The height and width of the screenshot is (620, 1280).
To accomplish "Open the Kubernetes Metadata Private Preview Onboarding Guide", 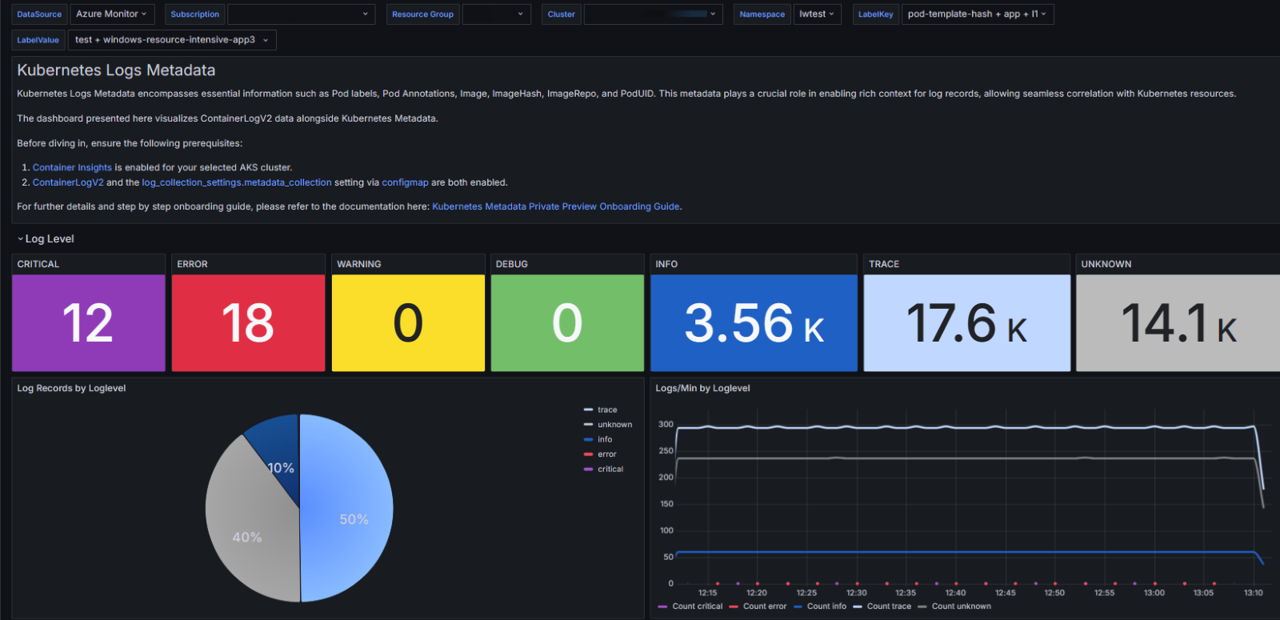I will pyautogui.click(x=555, y=206).
